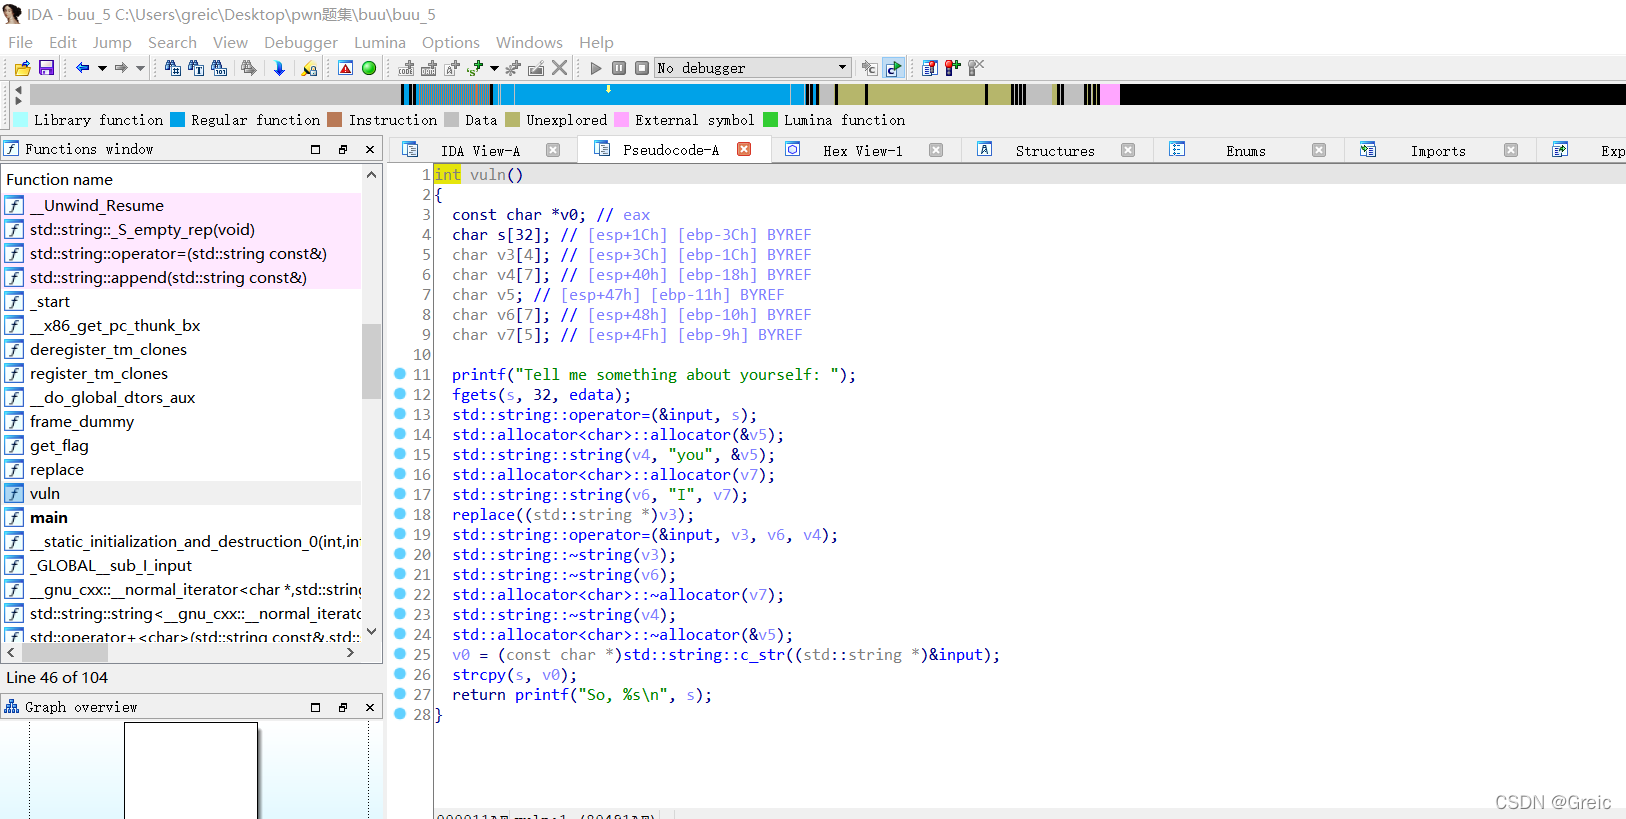The image size is (1626, 819).
Task: Open the back-jump history dropdown arrow
Action: pos(102,68)
